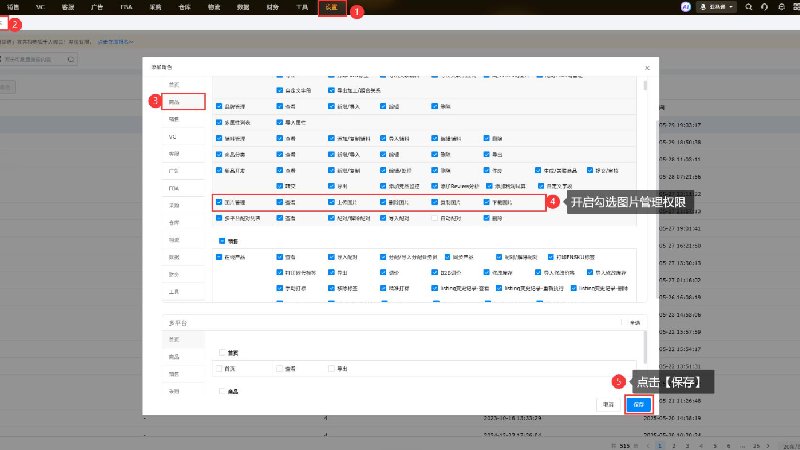Click the blue help link below the top bar
800x450 pixels.
coord(116,42)
